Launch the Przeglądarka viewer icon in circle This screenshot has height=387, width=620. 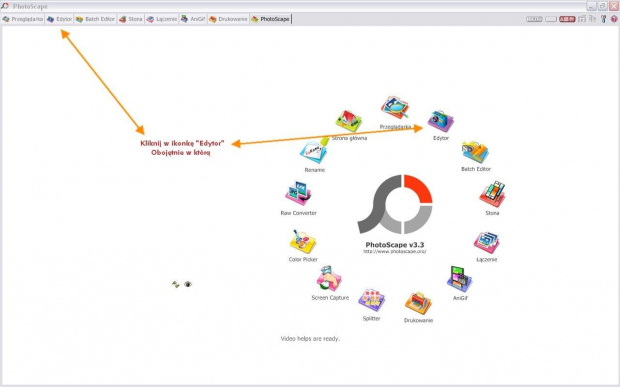395,107
